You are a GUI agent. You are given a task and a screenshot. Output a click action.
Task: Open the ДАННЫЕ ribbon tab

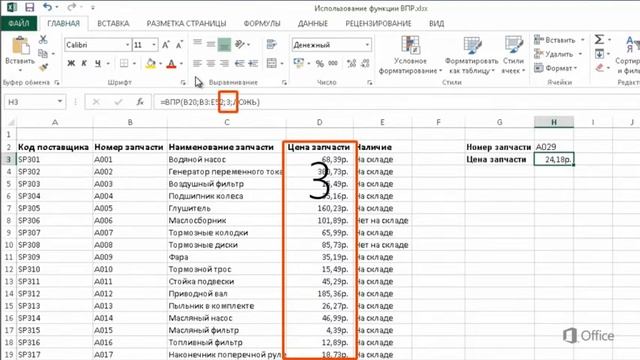[313, 23]
